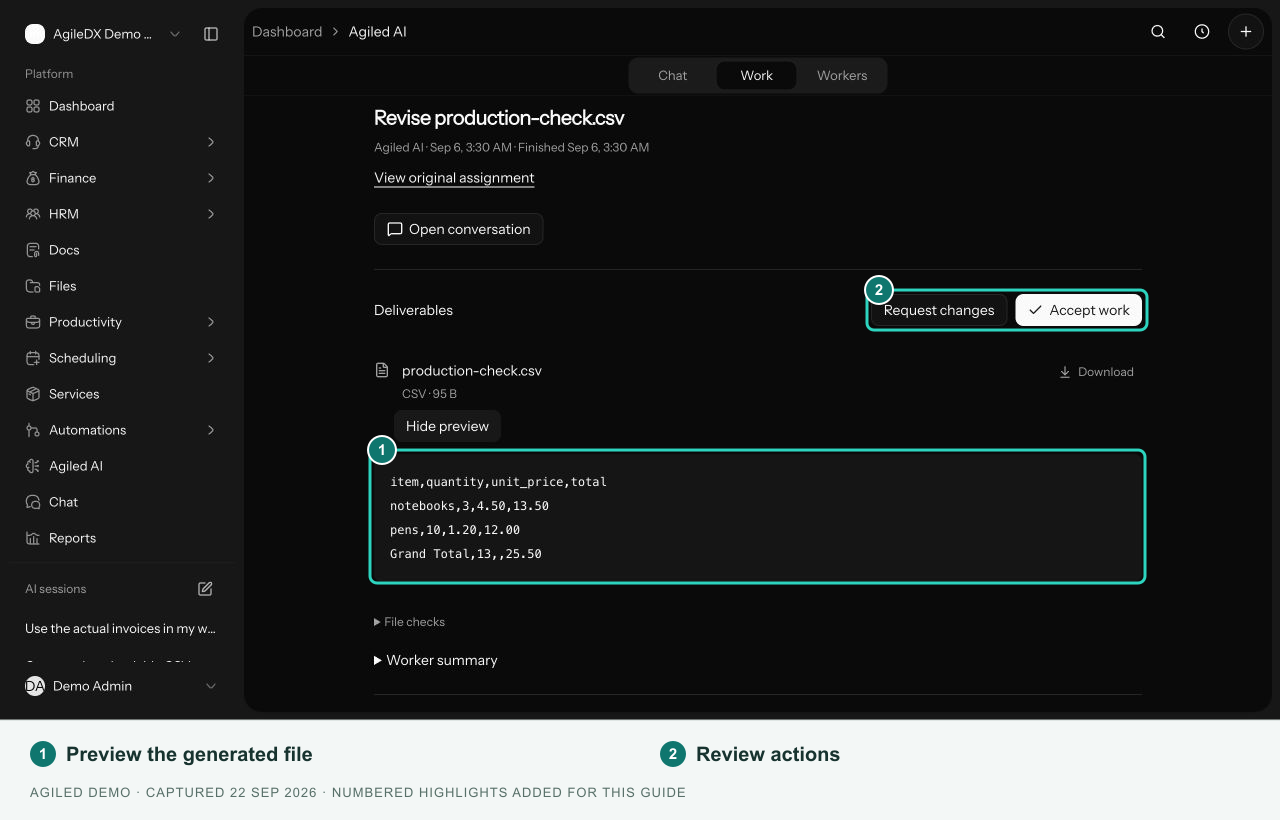Open the "Use the actual invoices" AI session

pos(120,629)
